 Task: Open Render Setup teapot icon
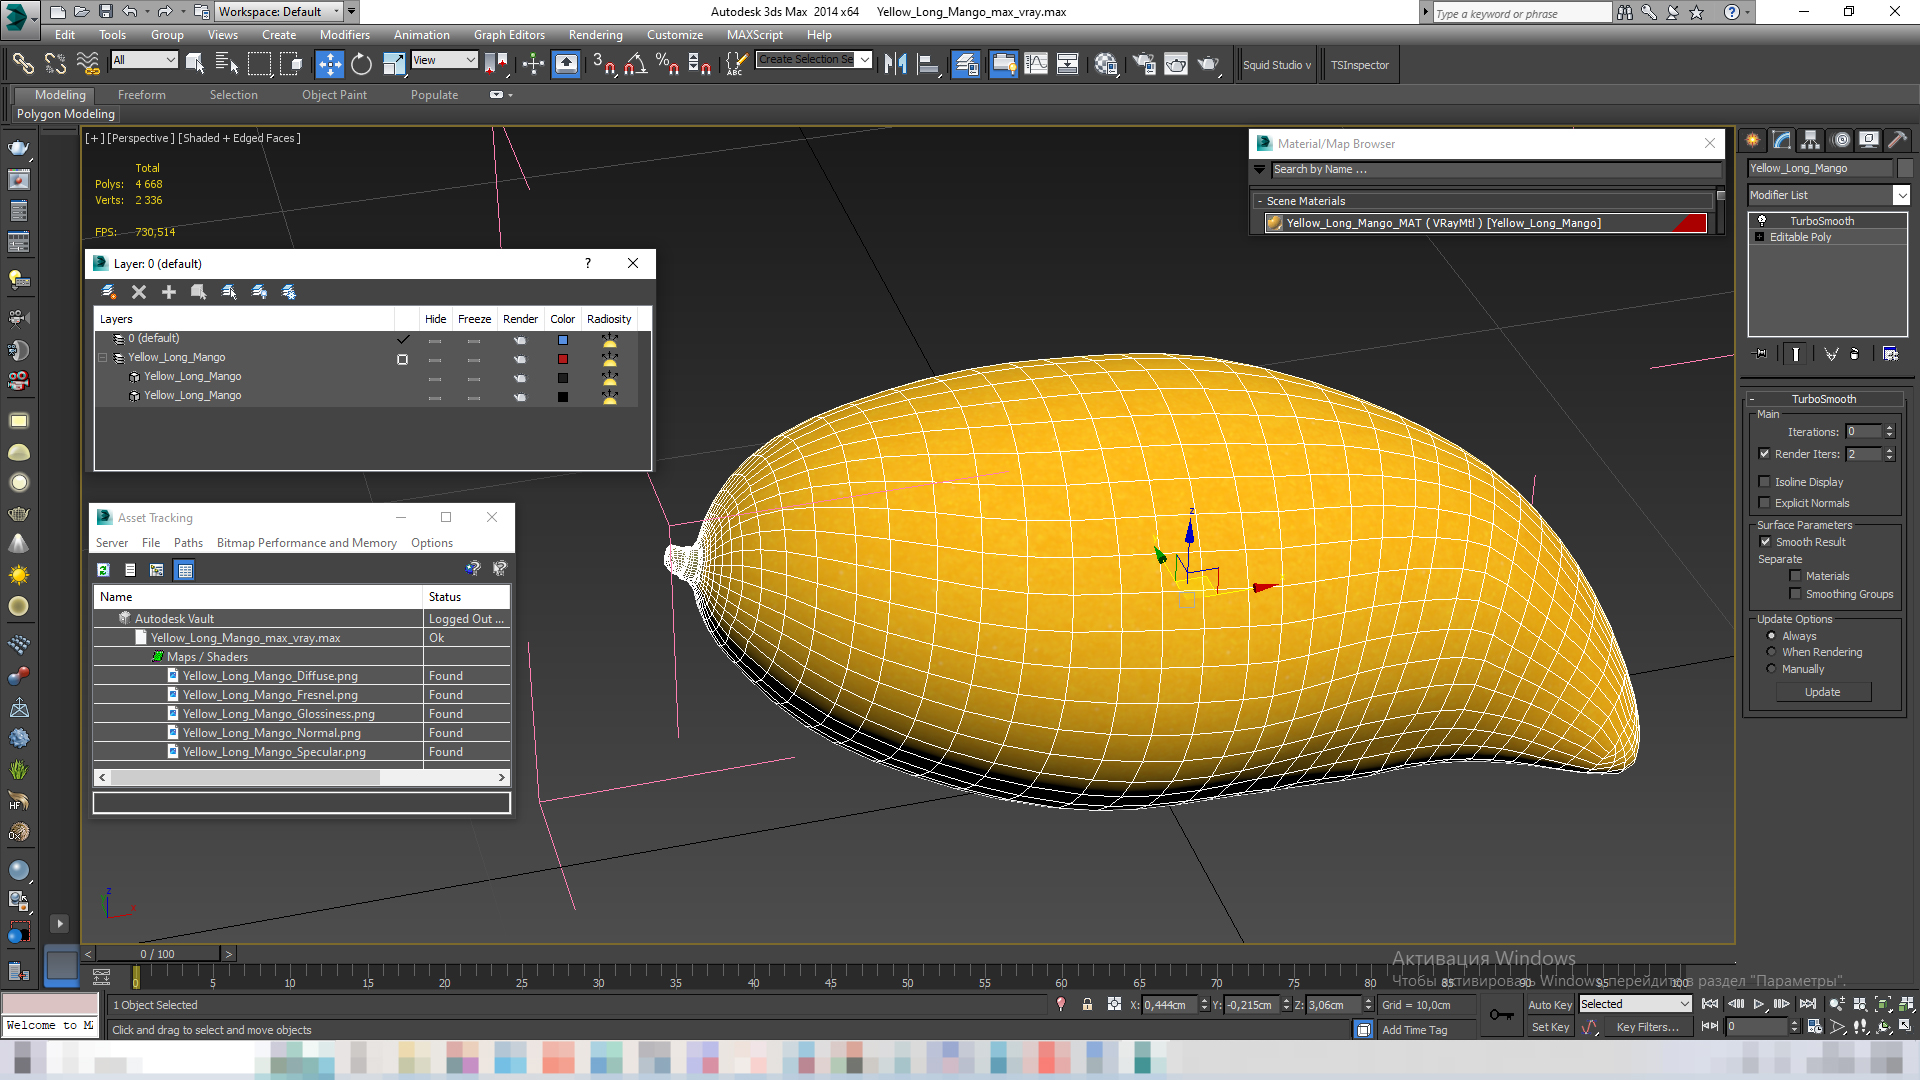[x=1143, y=64]
